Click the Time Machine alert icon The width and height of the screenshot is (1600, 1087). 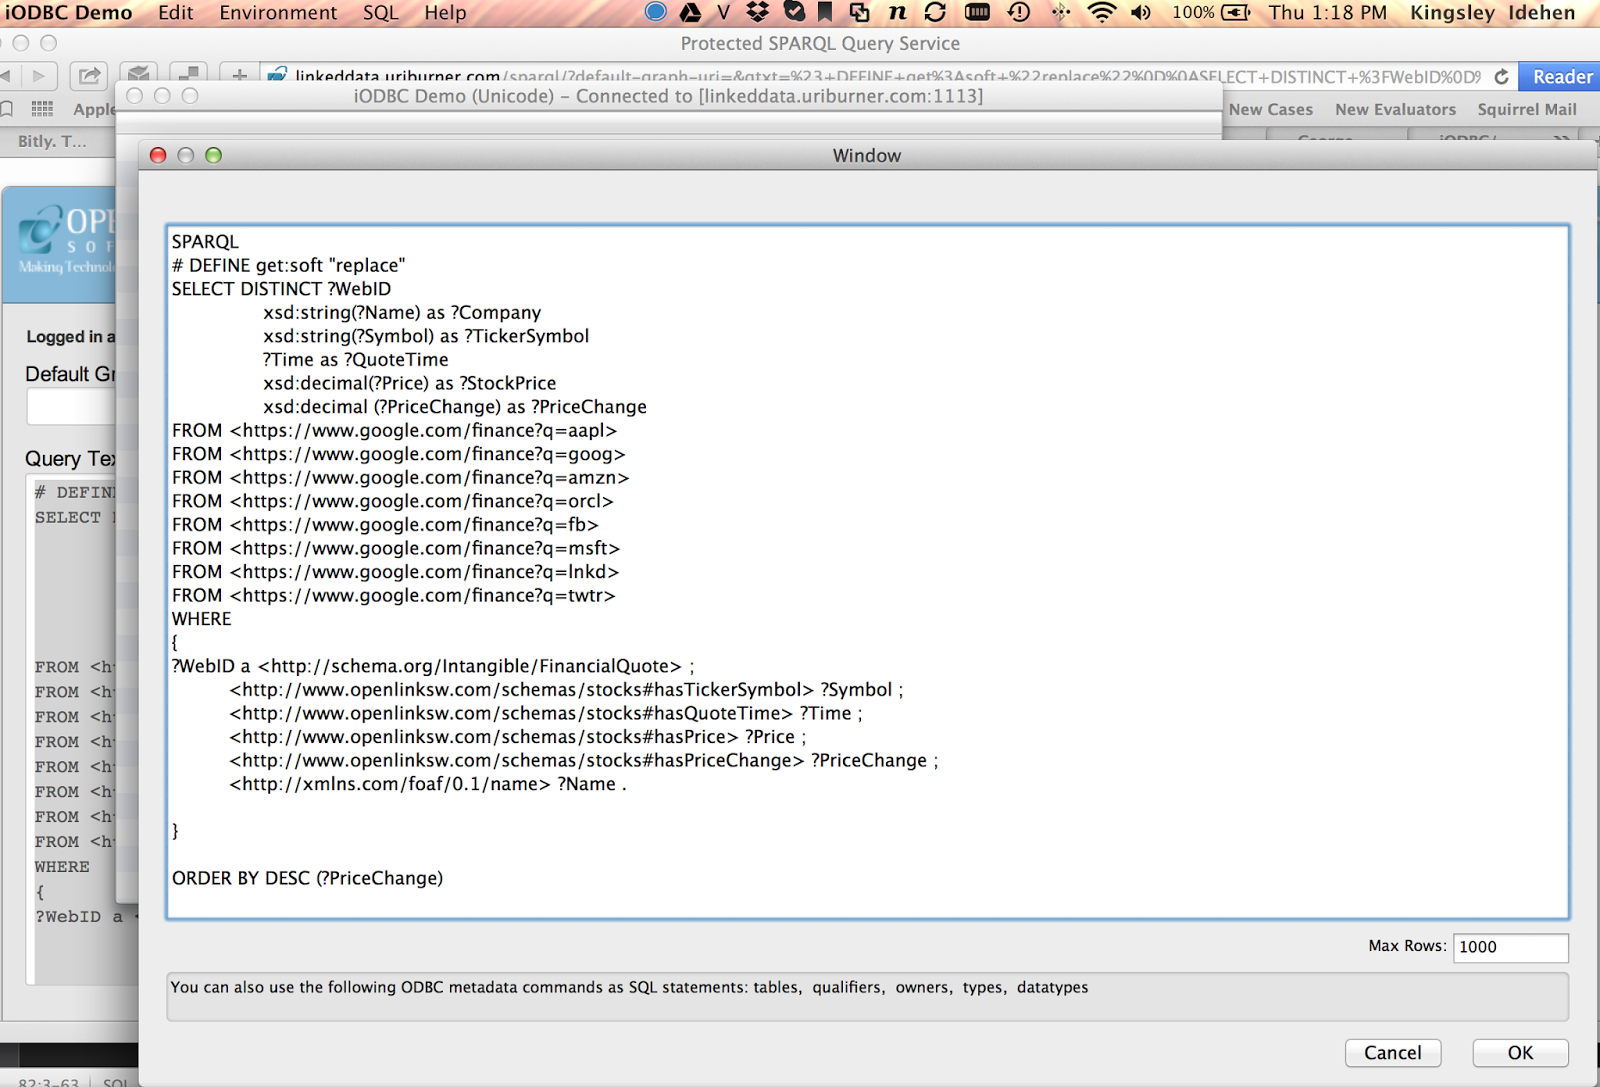1019,12
